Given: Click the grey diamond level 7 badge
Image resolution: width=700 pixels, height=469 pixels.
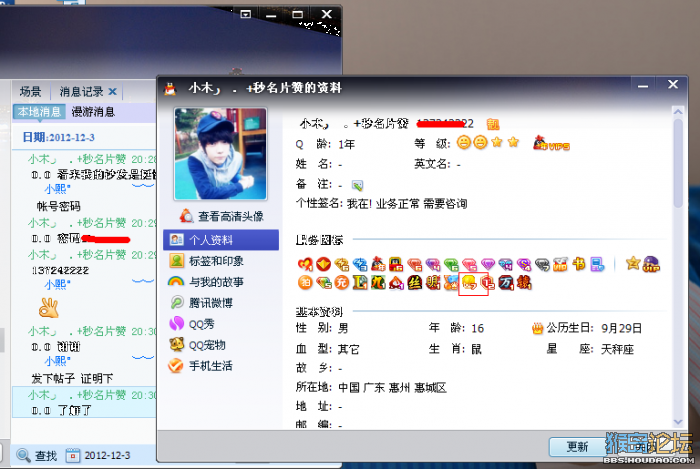Looking at the screenshot, I should [x=542, y=264].
